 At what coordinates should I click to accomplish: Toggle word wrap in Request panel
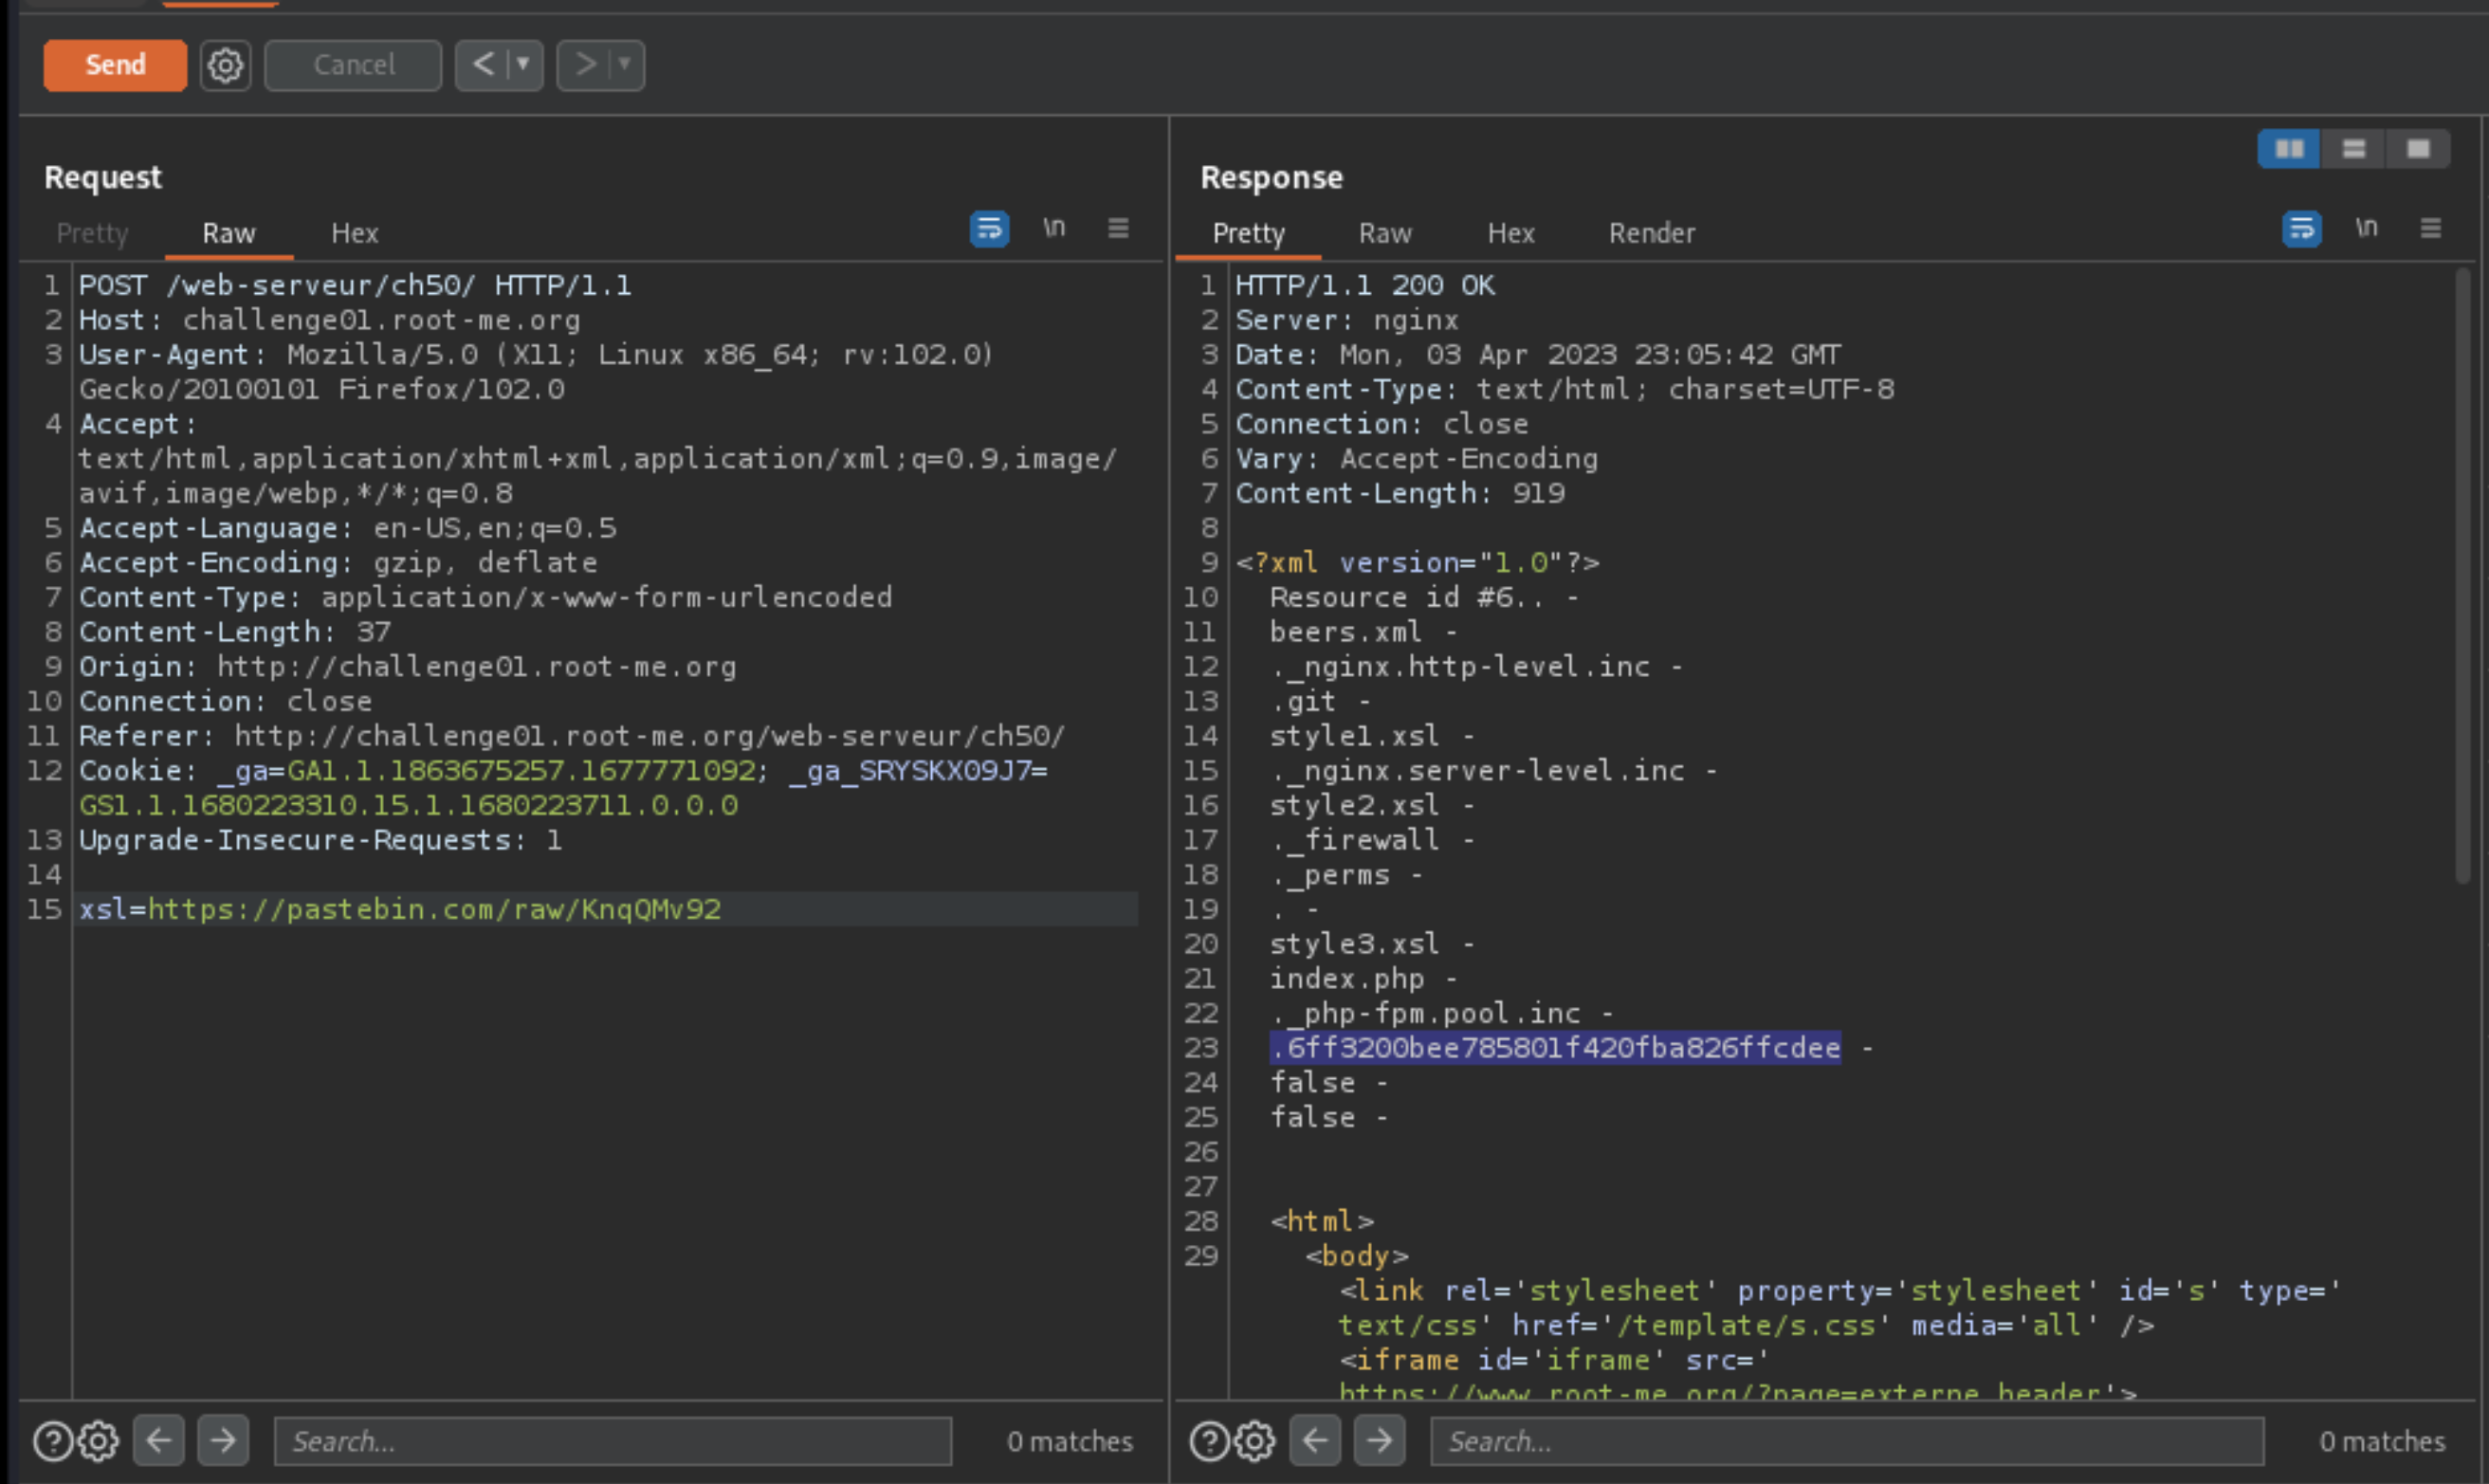click(x=989, y=229)
